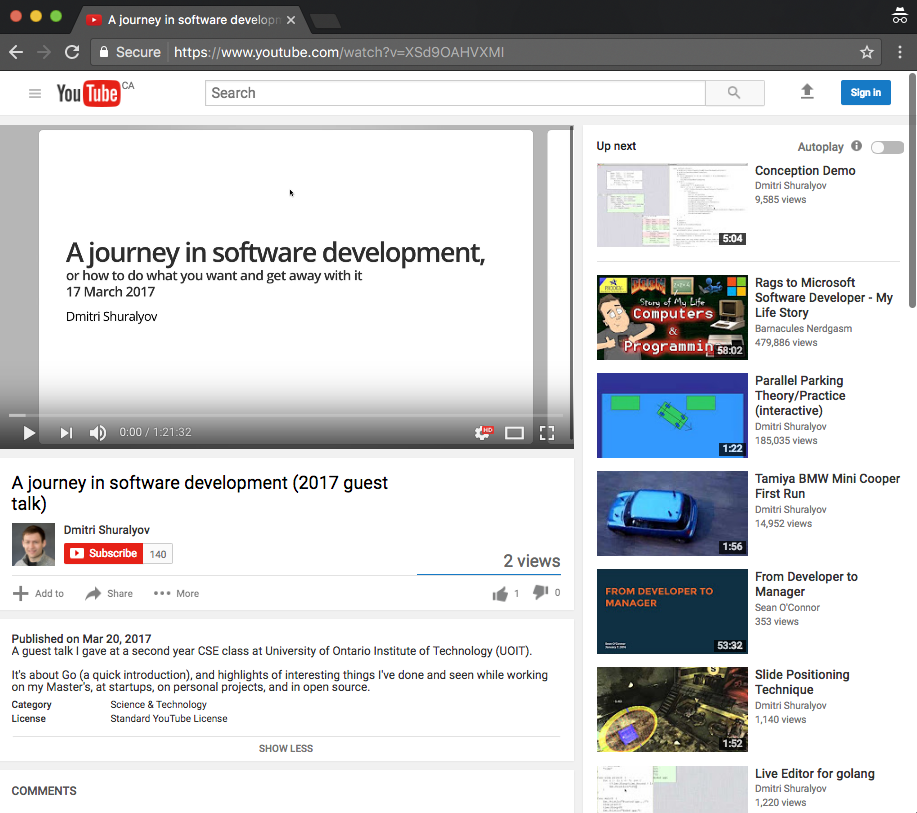Click the Autoplay info icon
917x813 pixels.
(x=856, y=146)
